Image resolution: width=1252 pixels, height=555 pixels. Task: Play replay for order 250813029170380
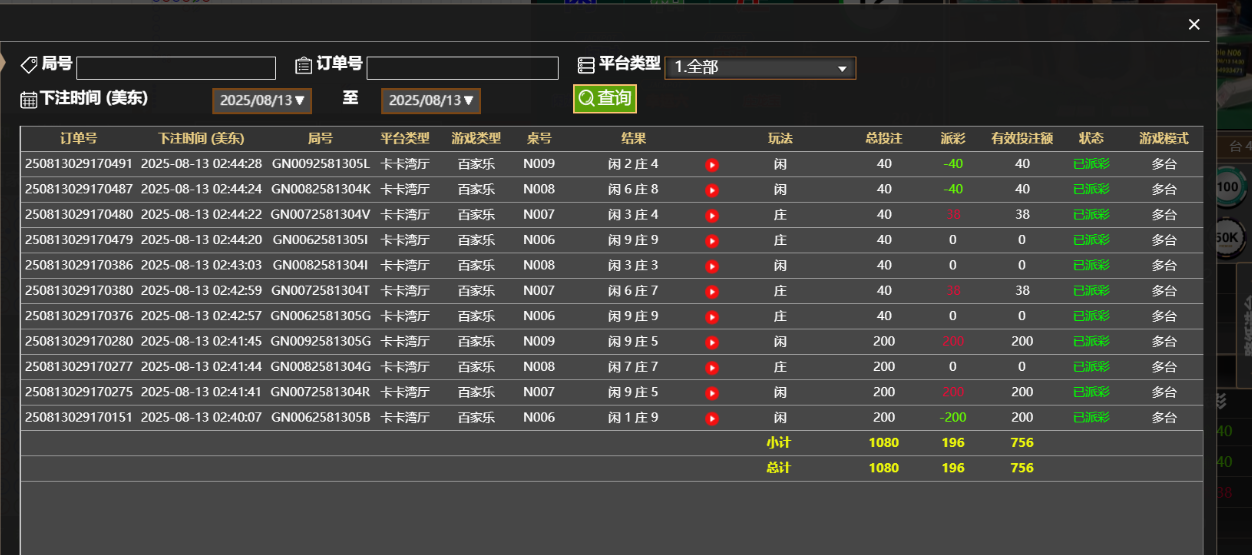[x=712, y=292]
